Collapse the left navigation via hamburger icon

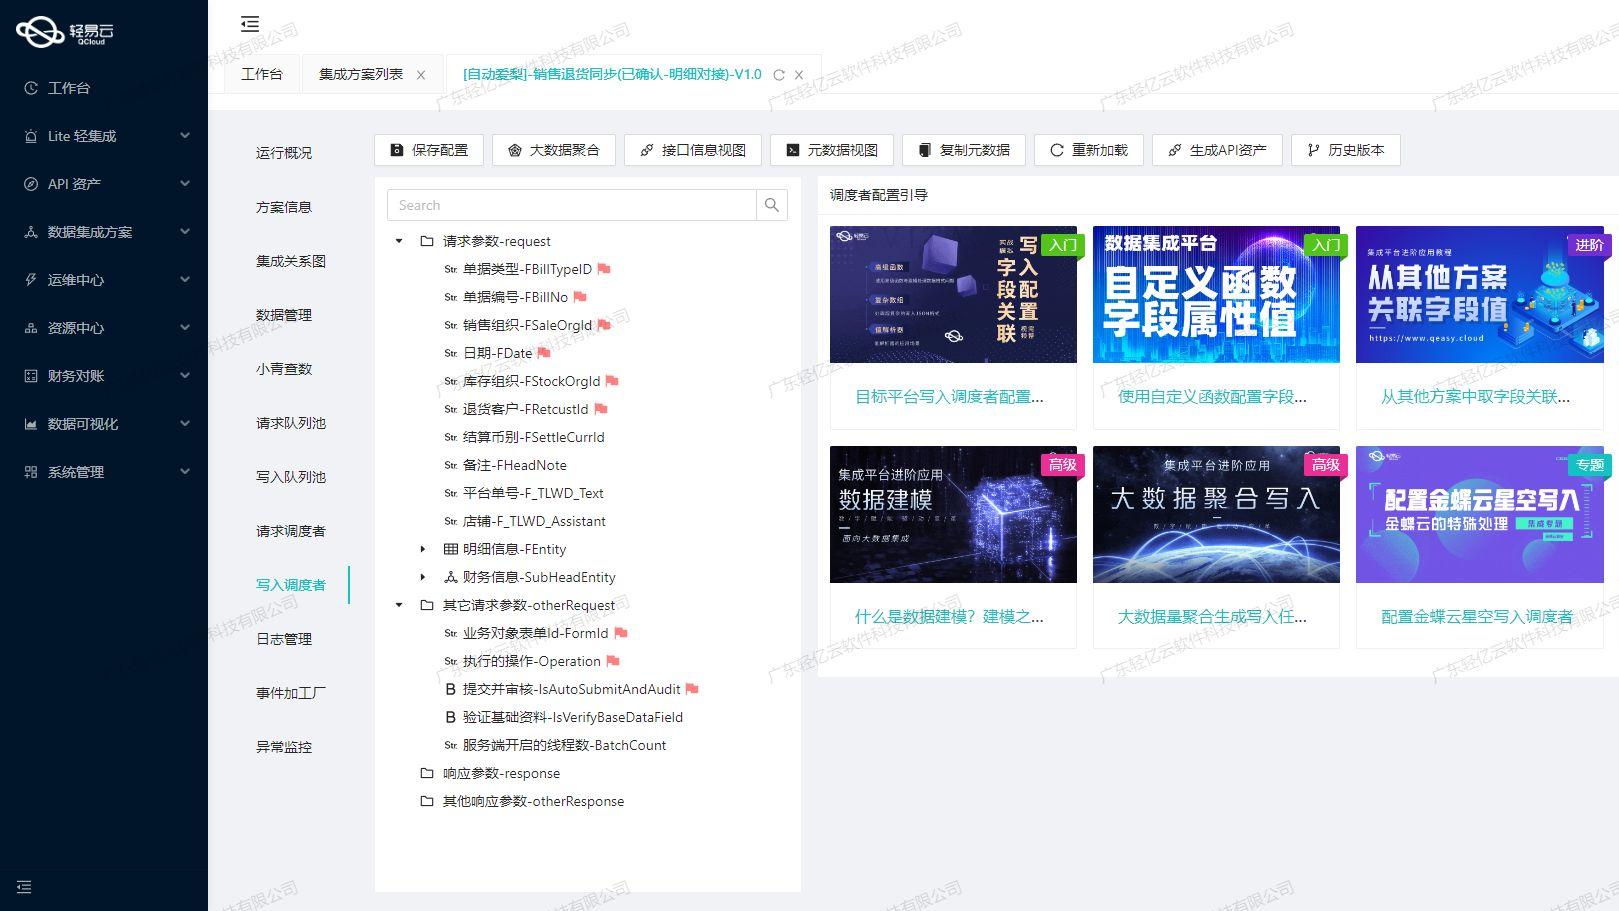249,23
